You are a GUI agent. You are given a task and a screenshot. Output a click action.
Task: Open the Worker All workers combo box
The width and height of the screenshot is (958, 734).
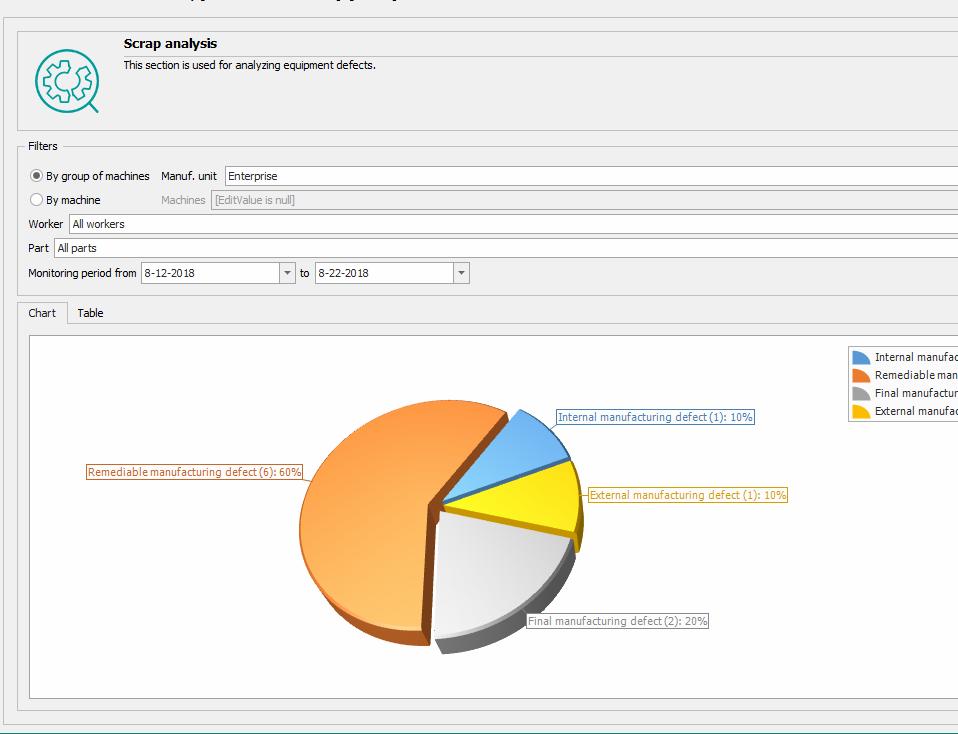513,224
